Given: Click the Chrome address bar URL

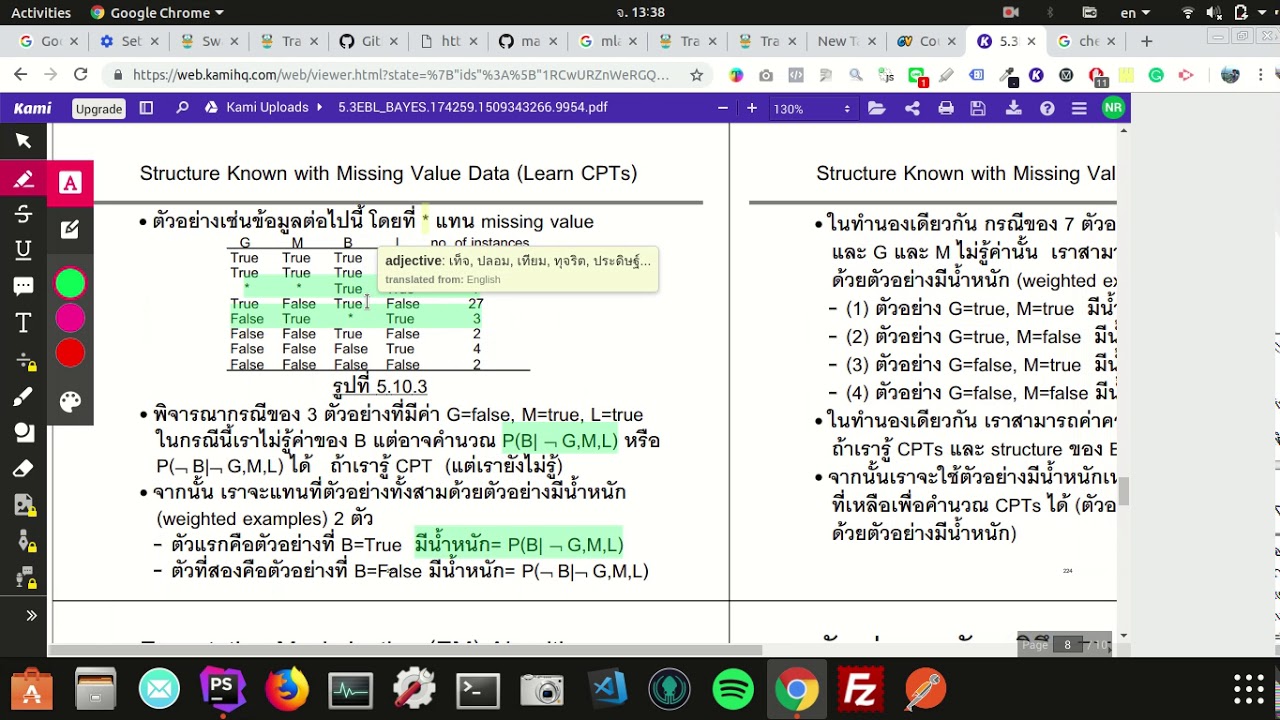Looking at the screenshot, I should (x=400, y=75).
